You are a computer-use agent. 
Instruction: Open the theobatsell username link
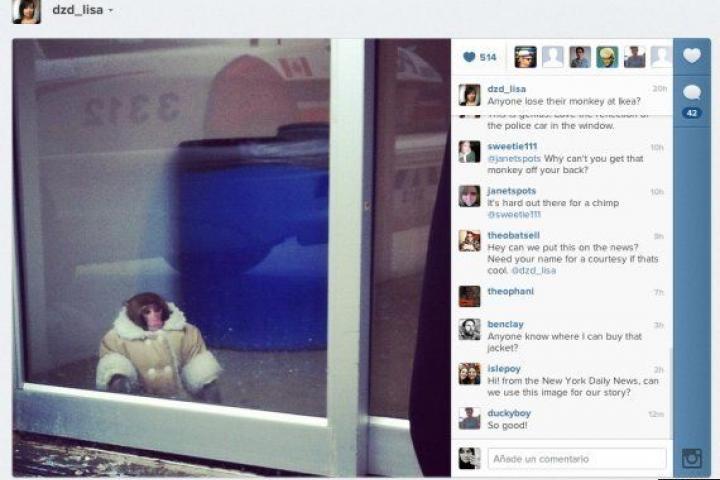click(513, 235)
